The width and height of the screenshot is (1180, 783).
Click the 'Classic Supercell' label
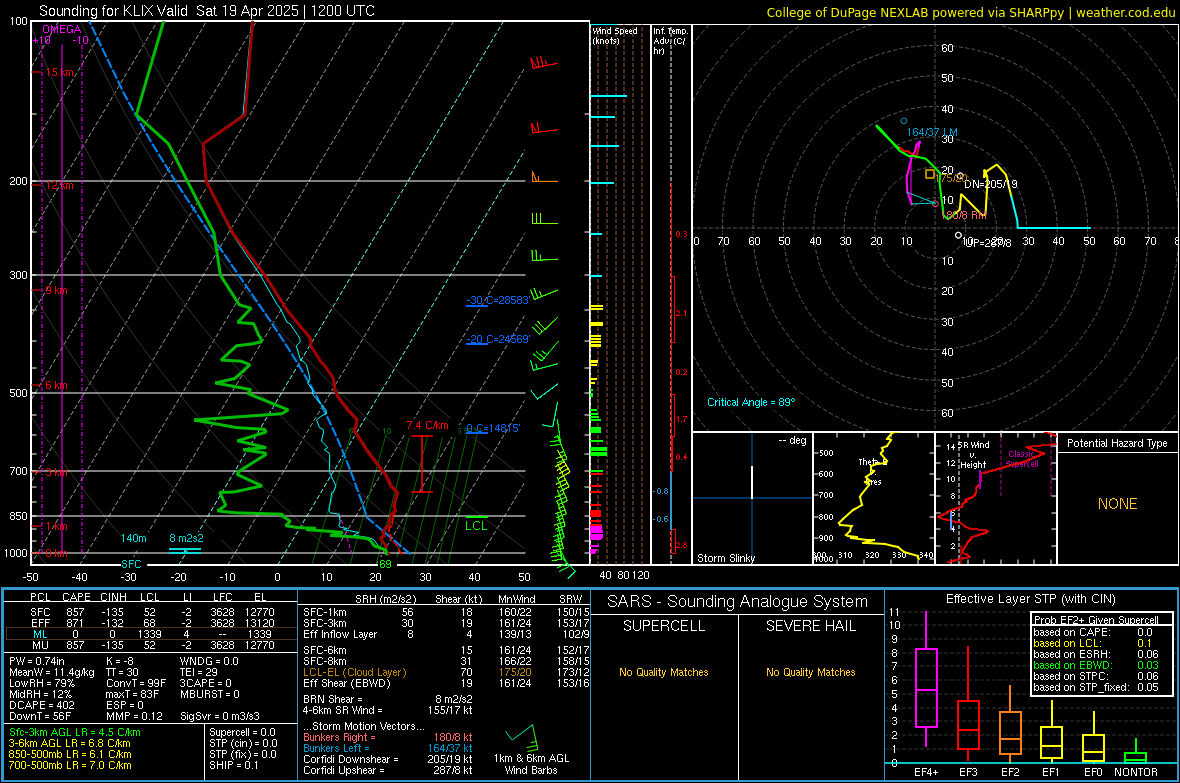click(1022, 459)
